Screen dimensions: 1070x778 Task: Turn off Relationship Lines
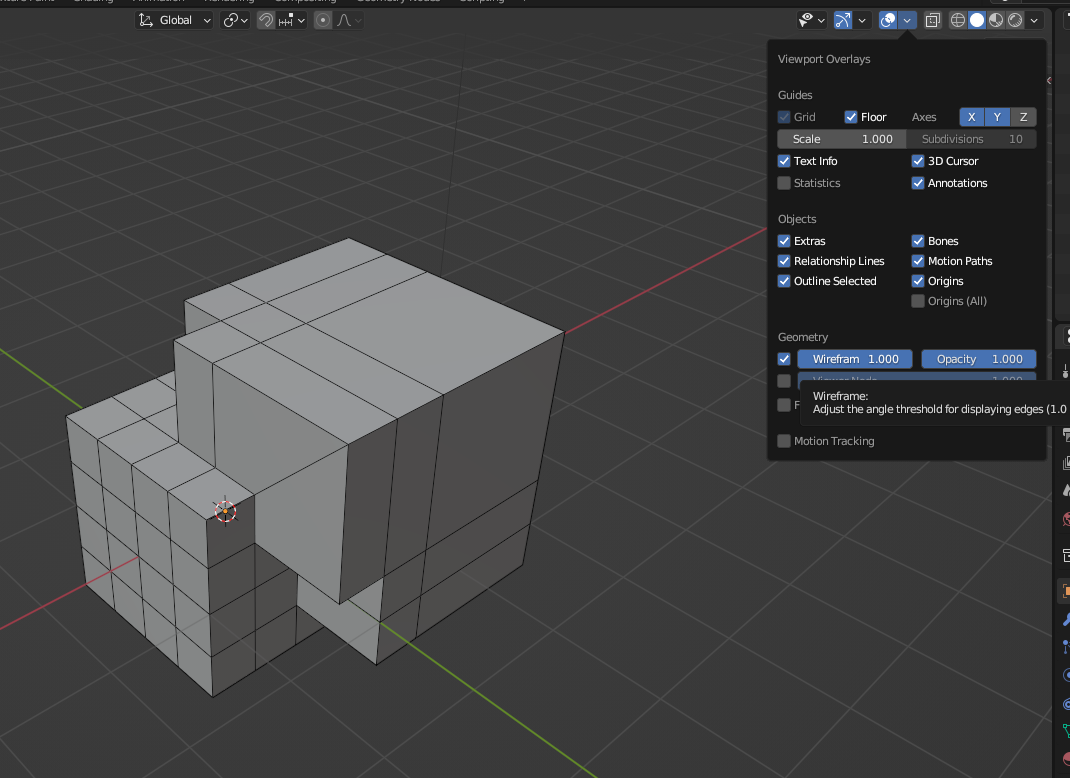click(784, 261)
